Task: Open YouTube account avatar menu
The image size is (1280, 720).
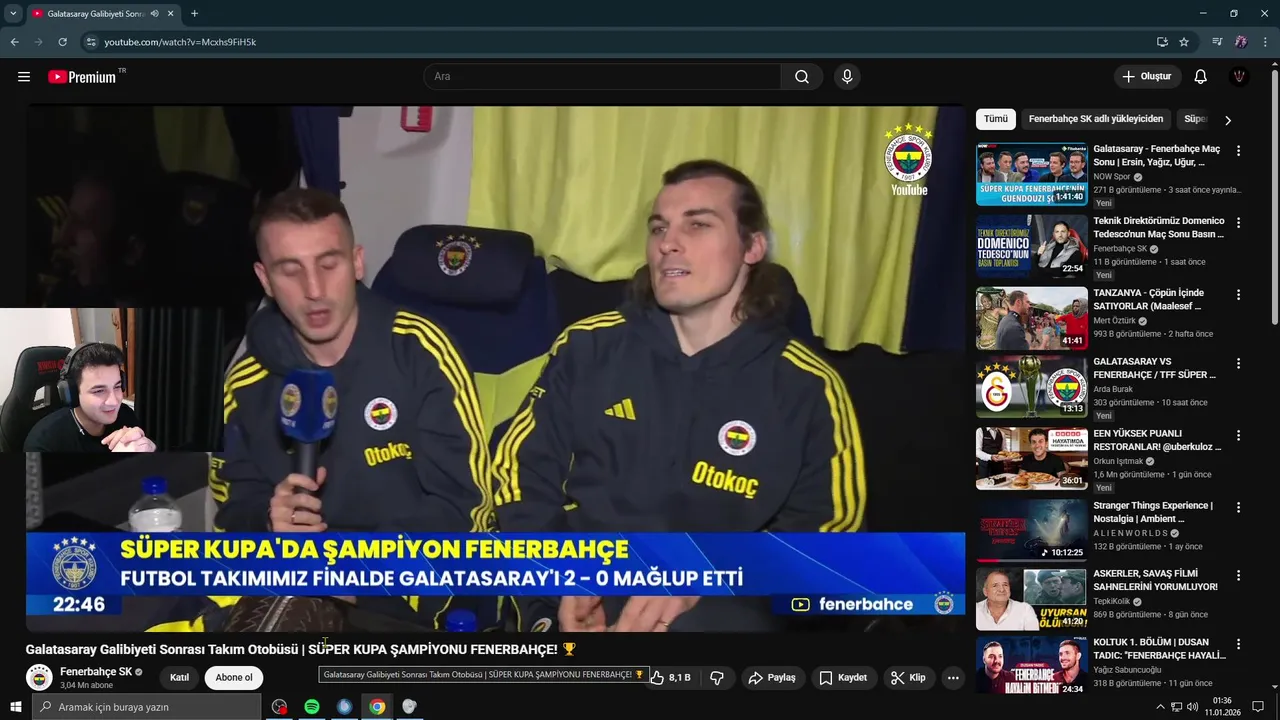Action: [x=1239, y=77]
